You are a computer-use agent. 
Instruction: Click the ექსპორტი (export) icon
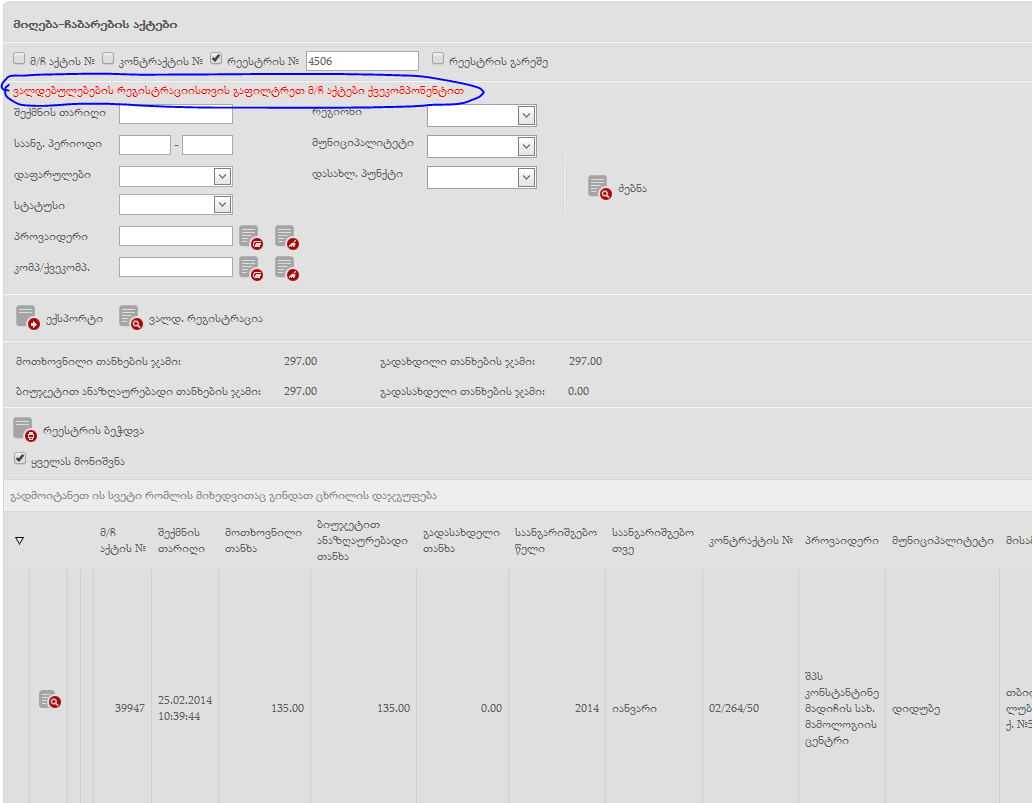(x=27, y=318)
